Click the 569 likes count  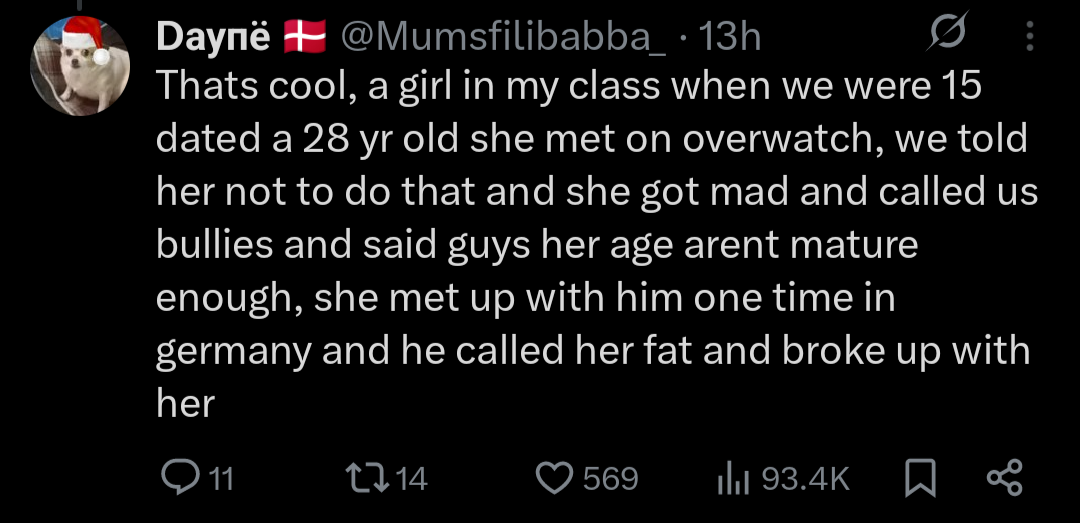click(610, 479)
